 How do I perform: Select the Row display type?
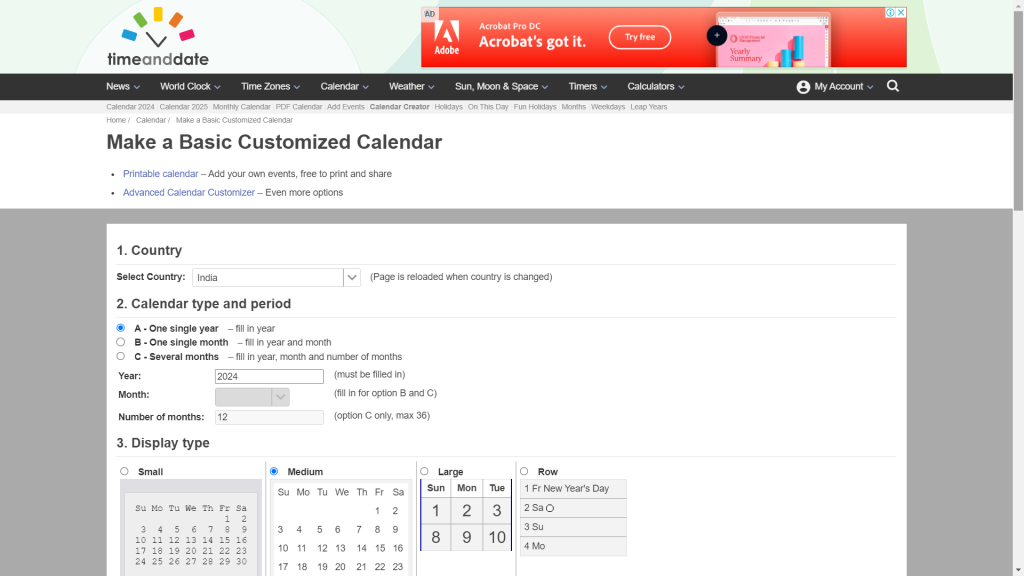point(524,471)
